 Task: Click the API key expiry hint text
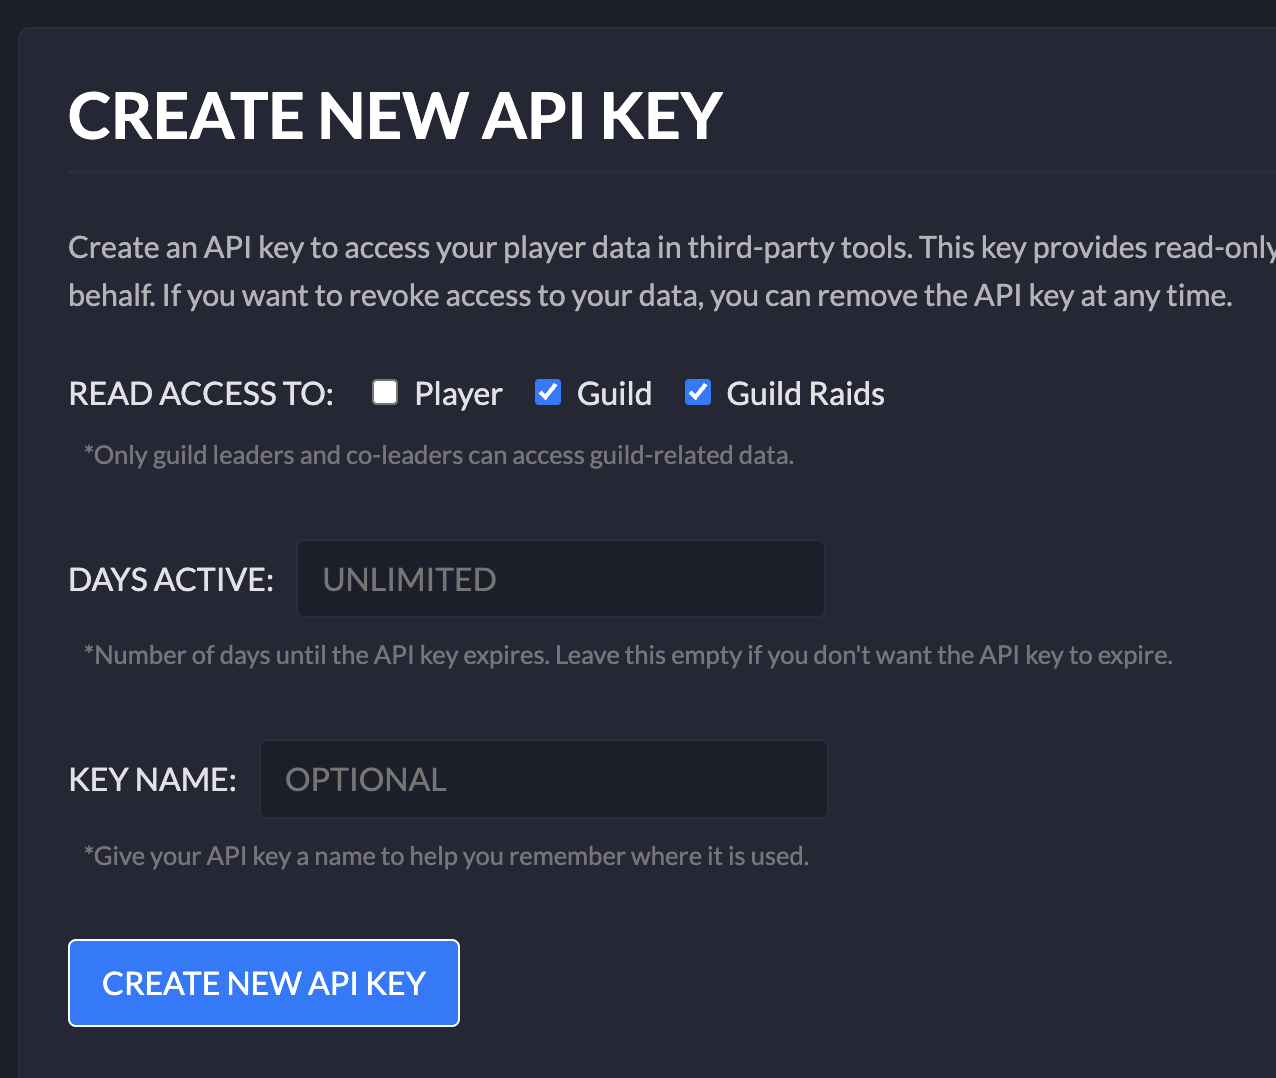coord(628,656)
